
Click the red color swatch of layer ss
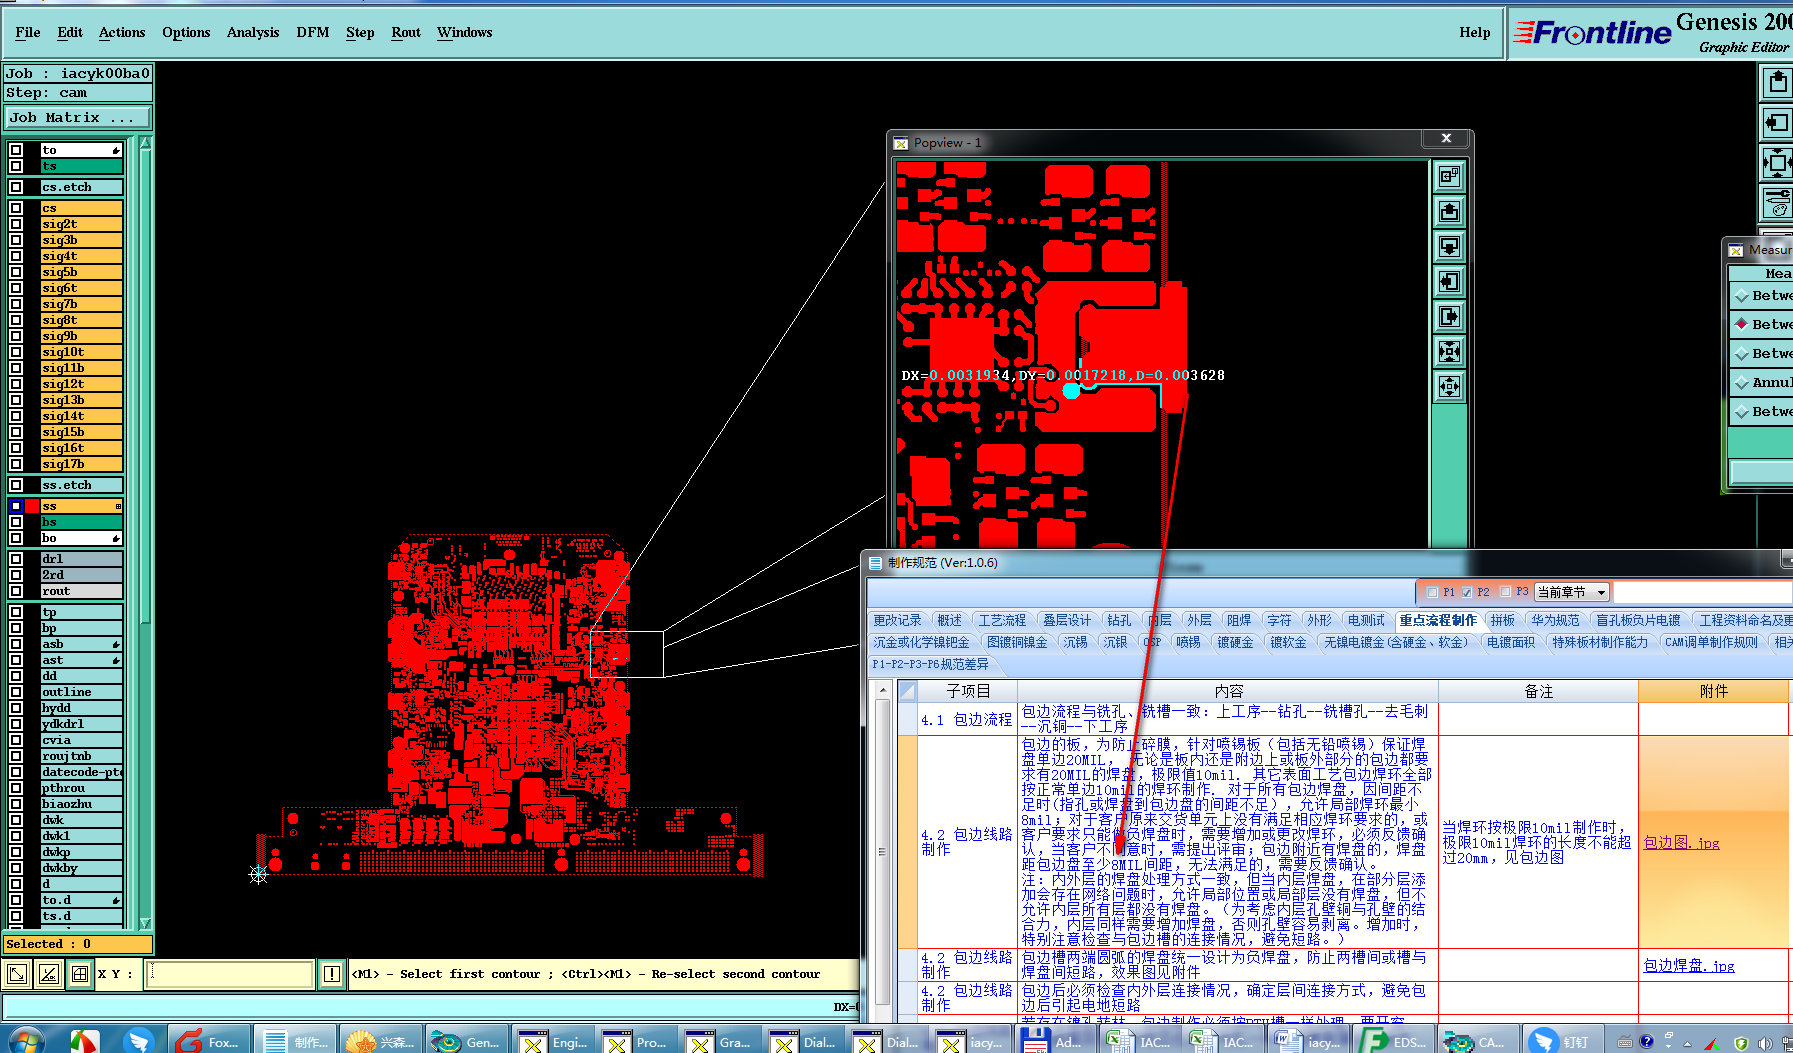pyautogui.click(x=32, y=506)
